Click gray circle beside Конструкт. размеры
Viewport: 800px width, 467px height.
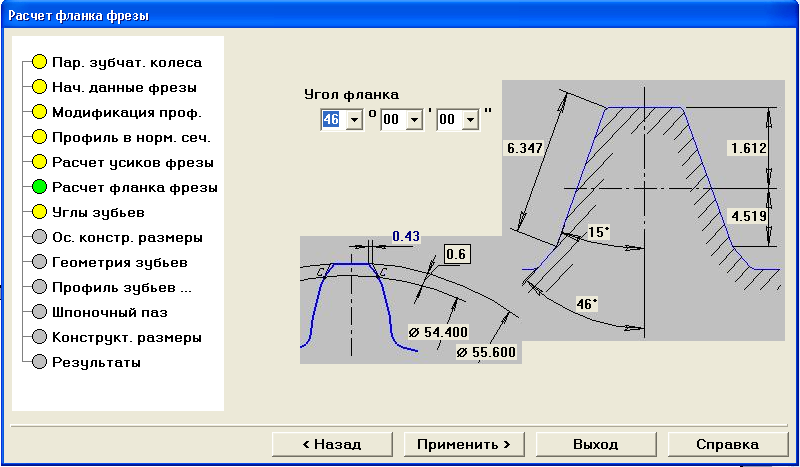pos(39,337)
